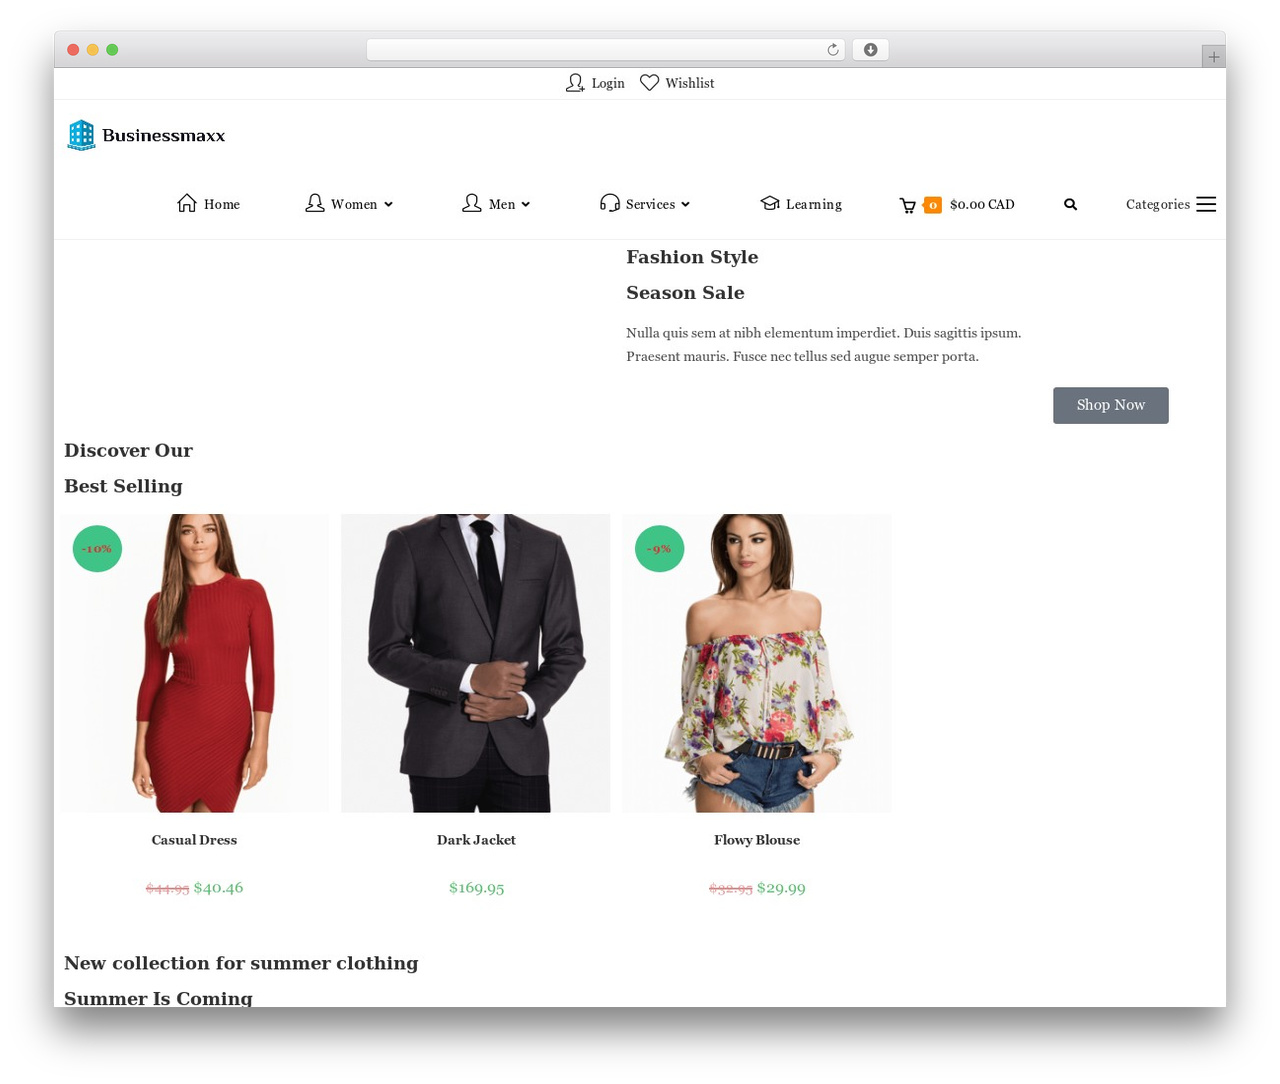The height and width of the screenshot is (1084, 1280).
Task: Expand the Women dropdown chevron
Action: 388,204
